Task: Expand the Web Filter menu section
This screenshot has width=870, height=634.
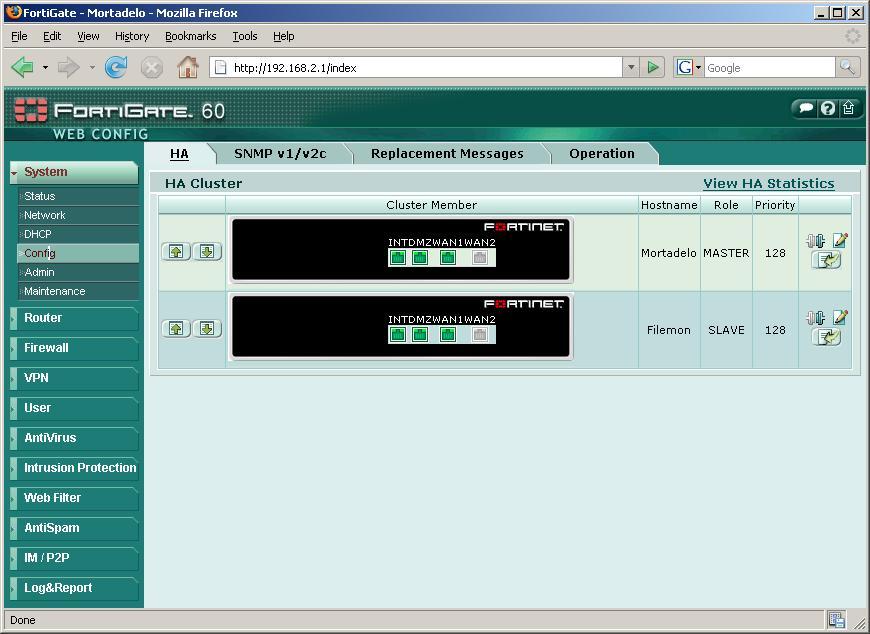Action: (x=74, y=498)
